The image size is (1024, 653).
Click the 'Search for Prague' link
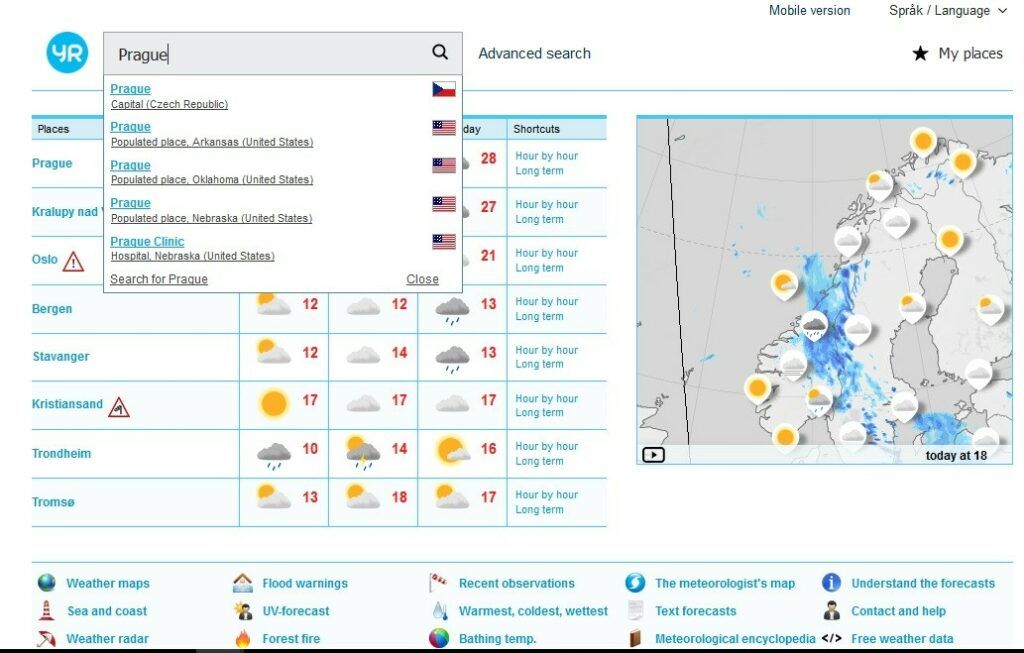pos(159,279)
